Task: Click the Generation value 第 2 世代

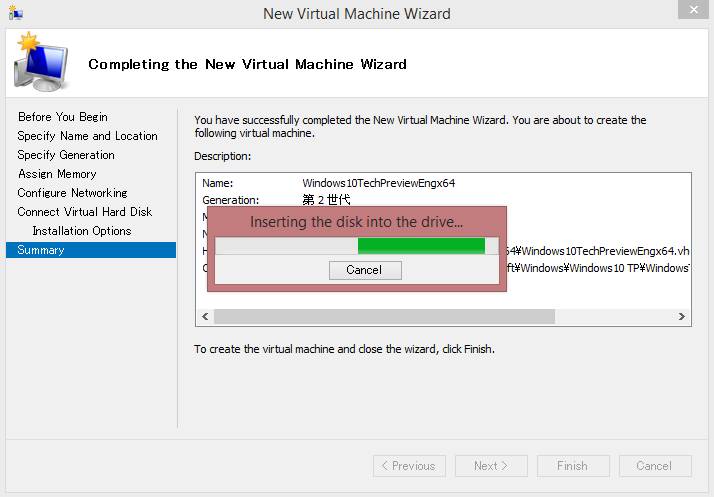Action: 326,200
